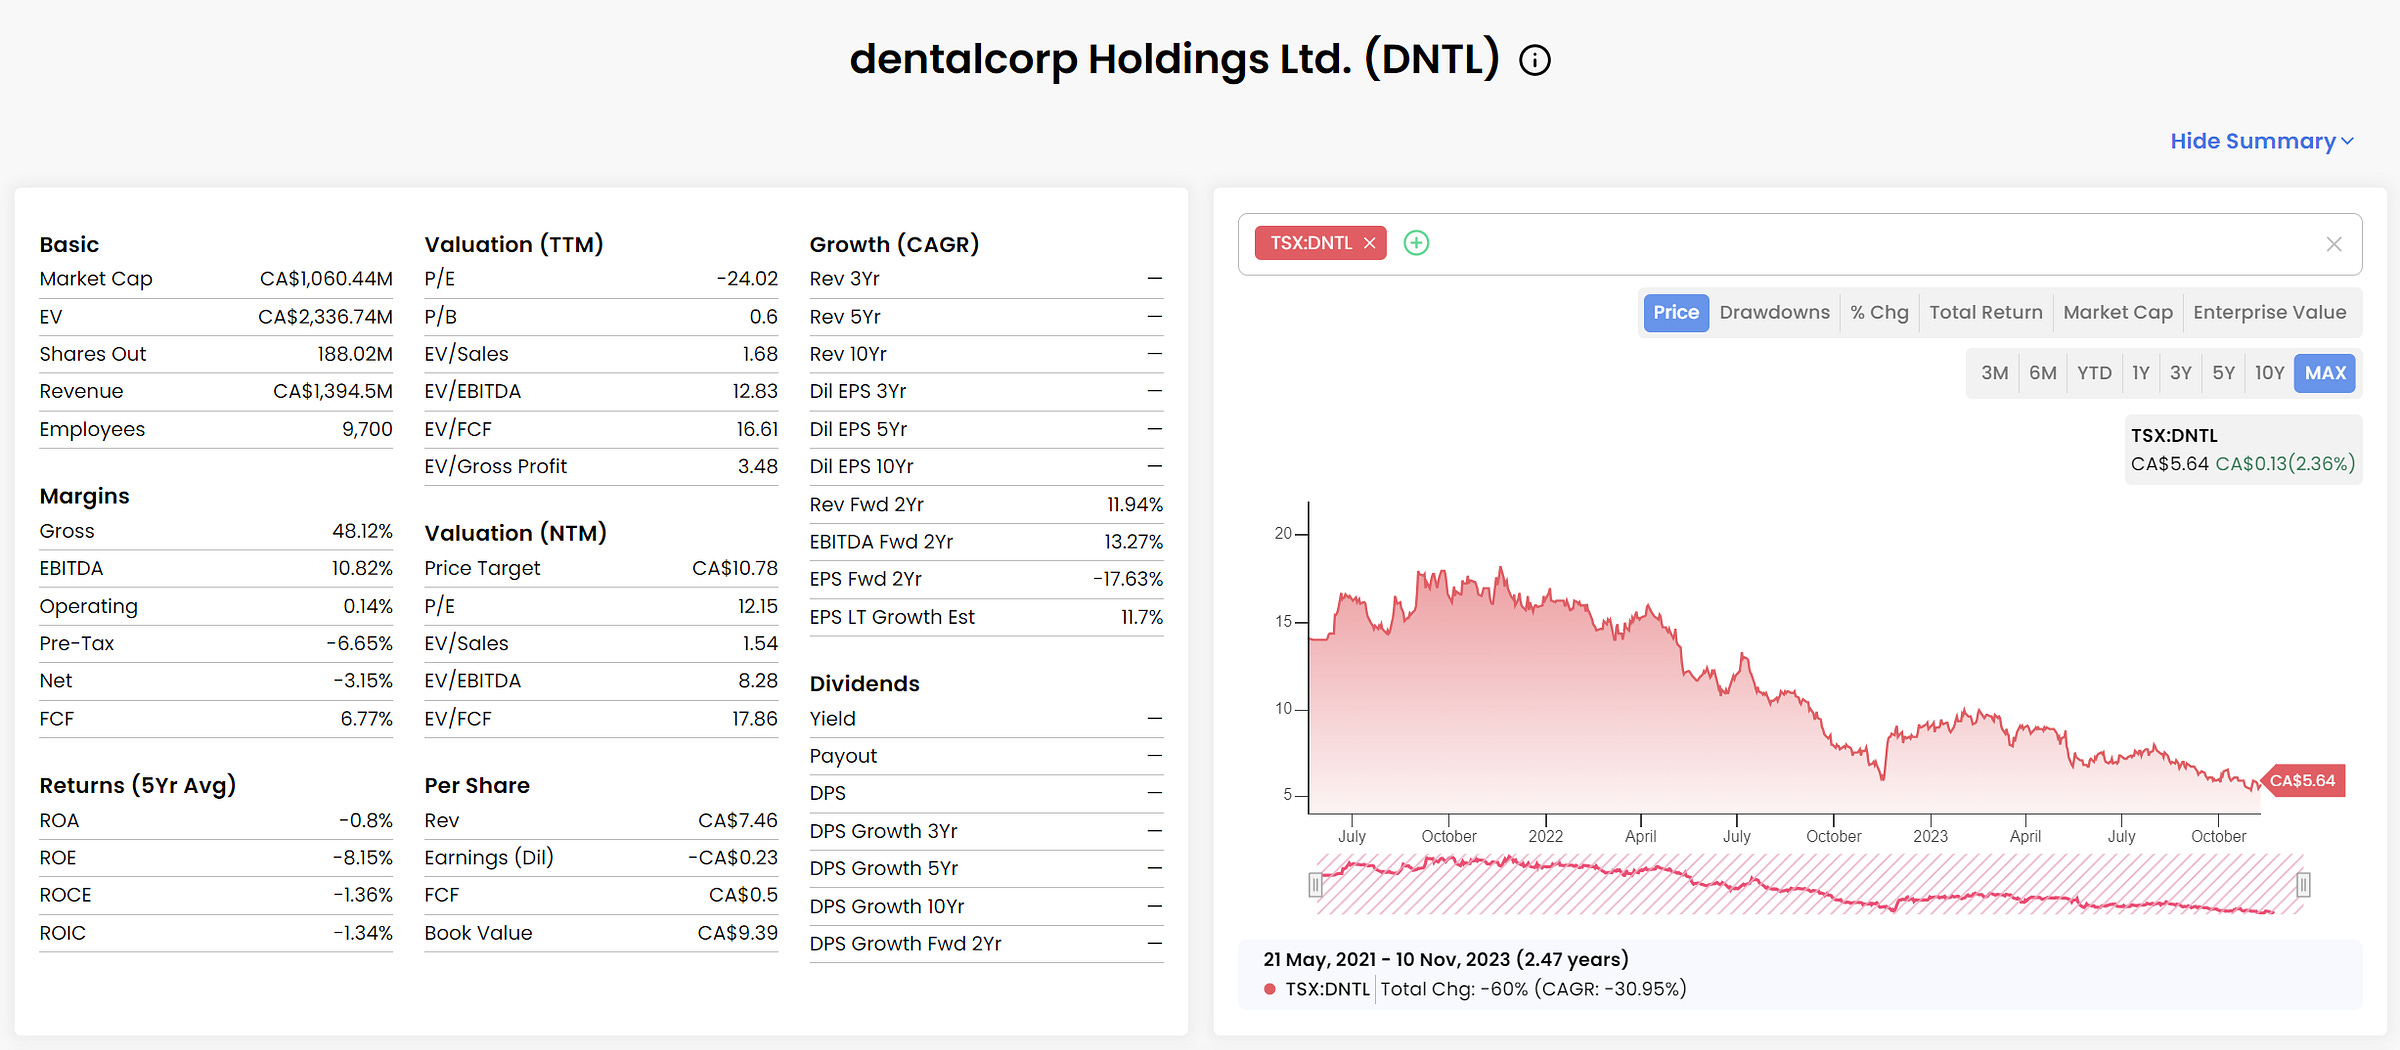Set chart range to 10Y
This screenshot has width=2400, height=1050.
[2269, 373]
